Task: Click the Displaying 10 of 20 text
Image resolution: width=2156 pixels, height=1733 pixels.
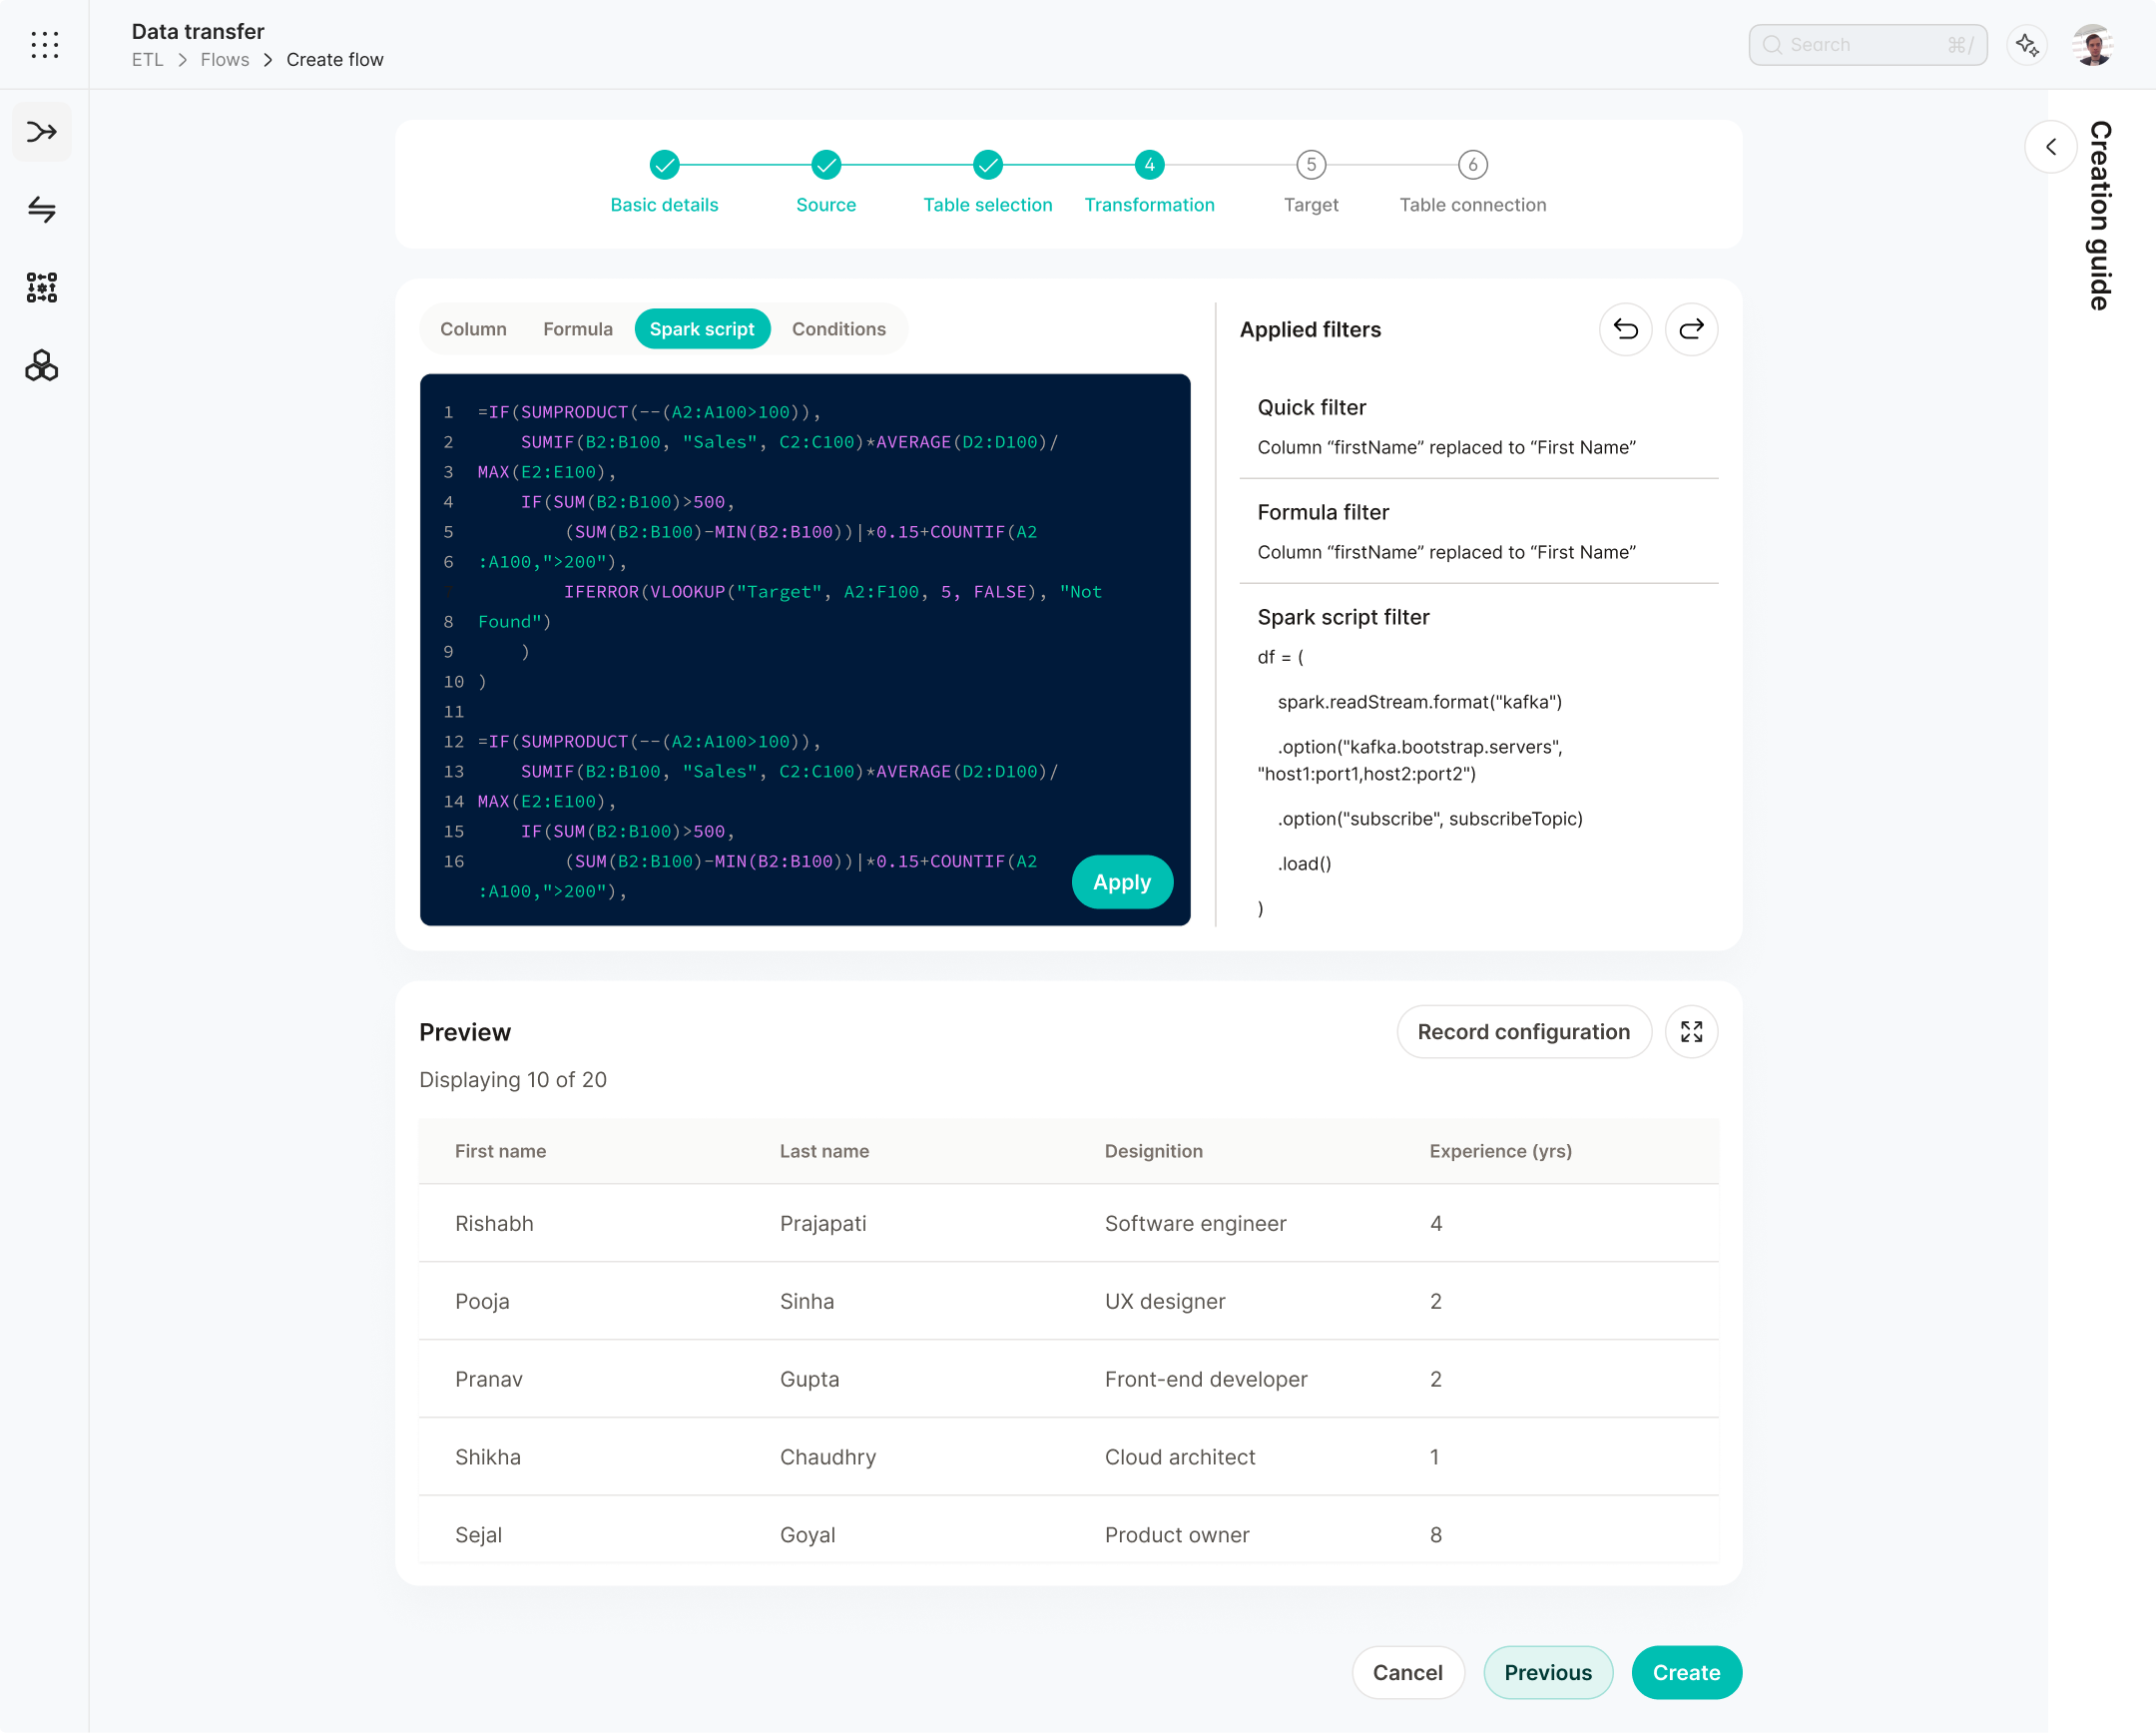Action: click(x=512, y=1079)
